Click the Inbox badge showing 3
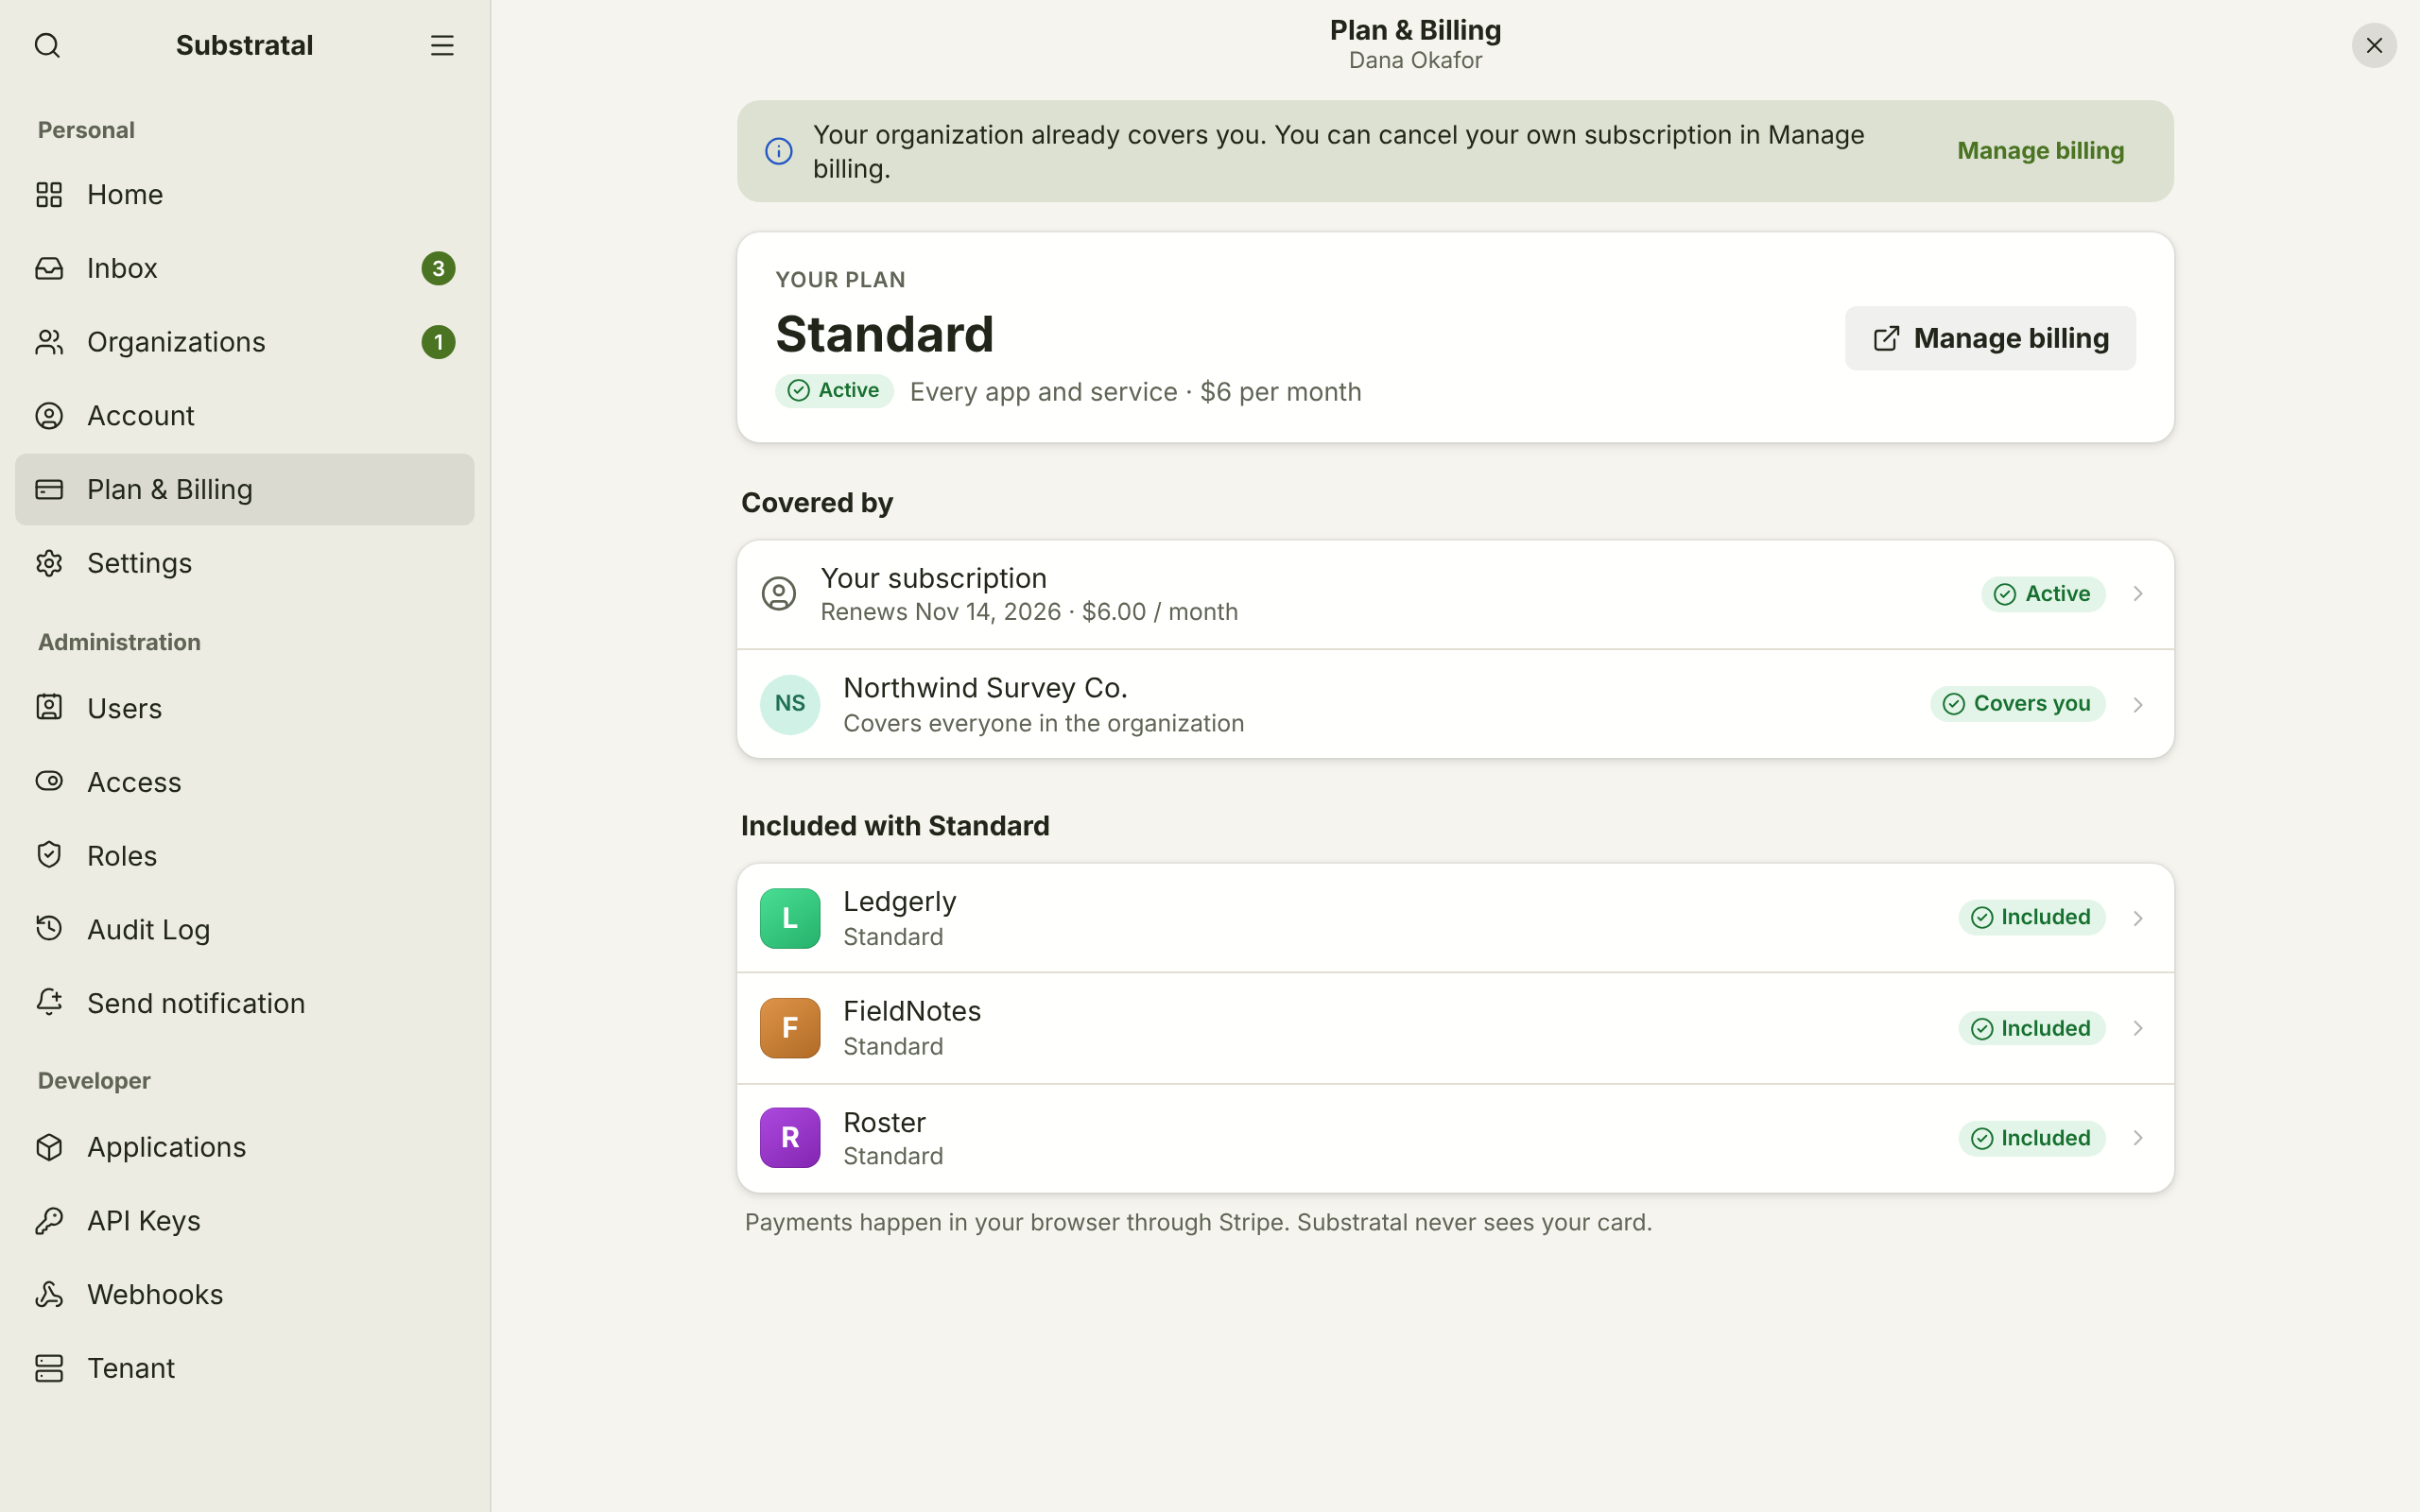2420x1512 pixels. tap(438, 268)
